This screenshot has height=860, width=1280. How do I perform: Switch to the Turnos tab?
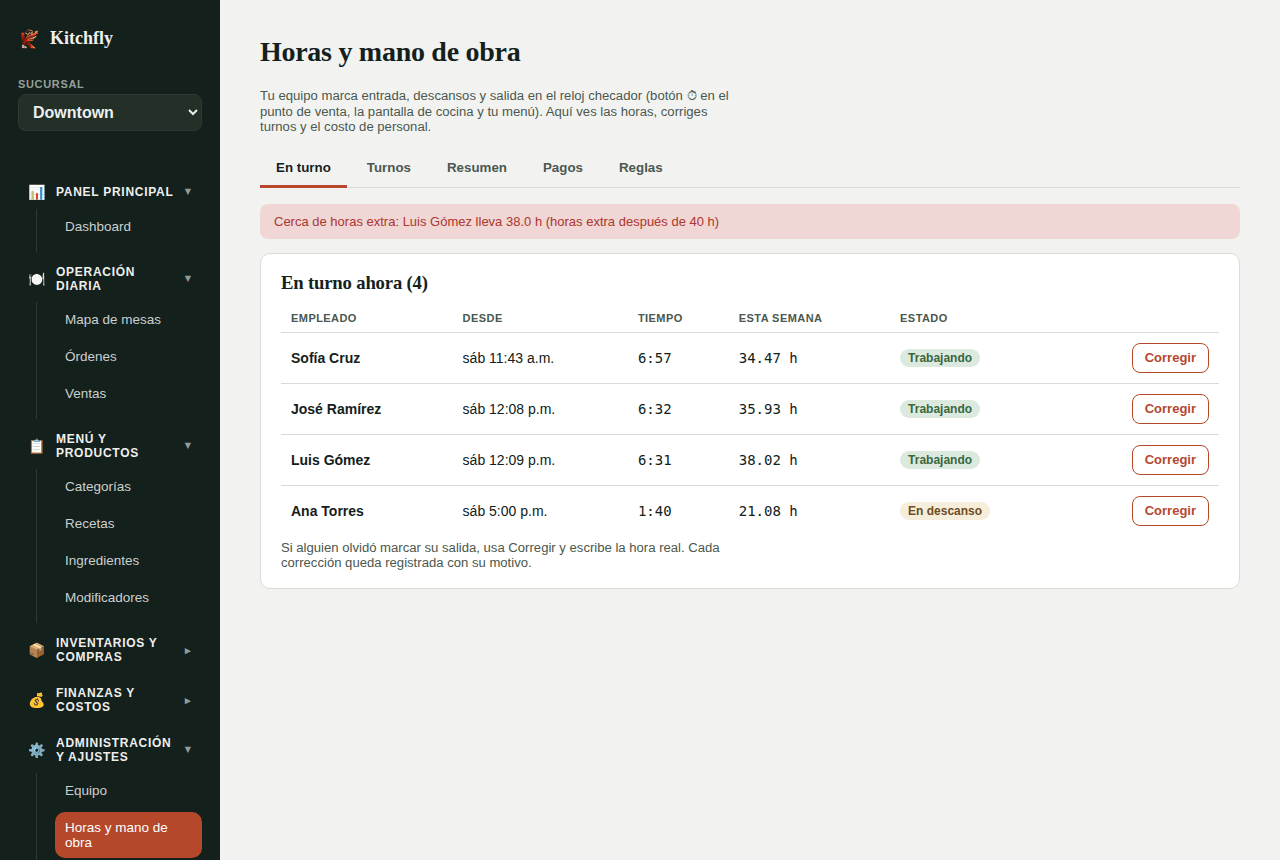click(389, 168)
